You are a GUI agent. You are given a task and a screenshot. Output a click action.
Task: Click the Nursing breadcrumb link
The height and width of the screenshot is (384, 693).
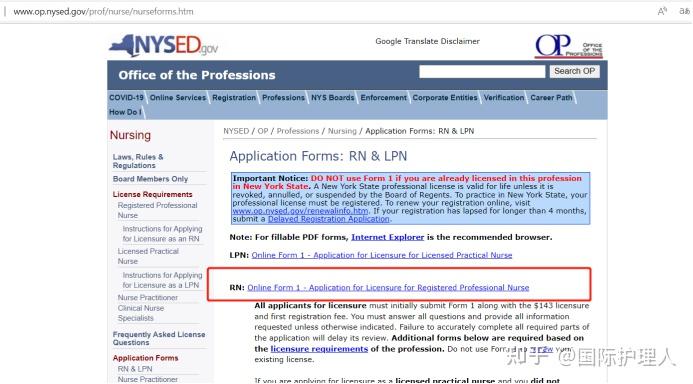click(342, 131)
